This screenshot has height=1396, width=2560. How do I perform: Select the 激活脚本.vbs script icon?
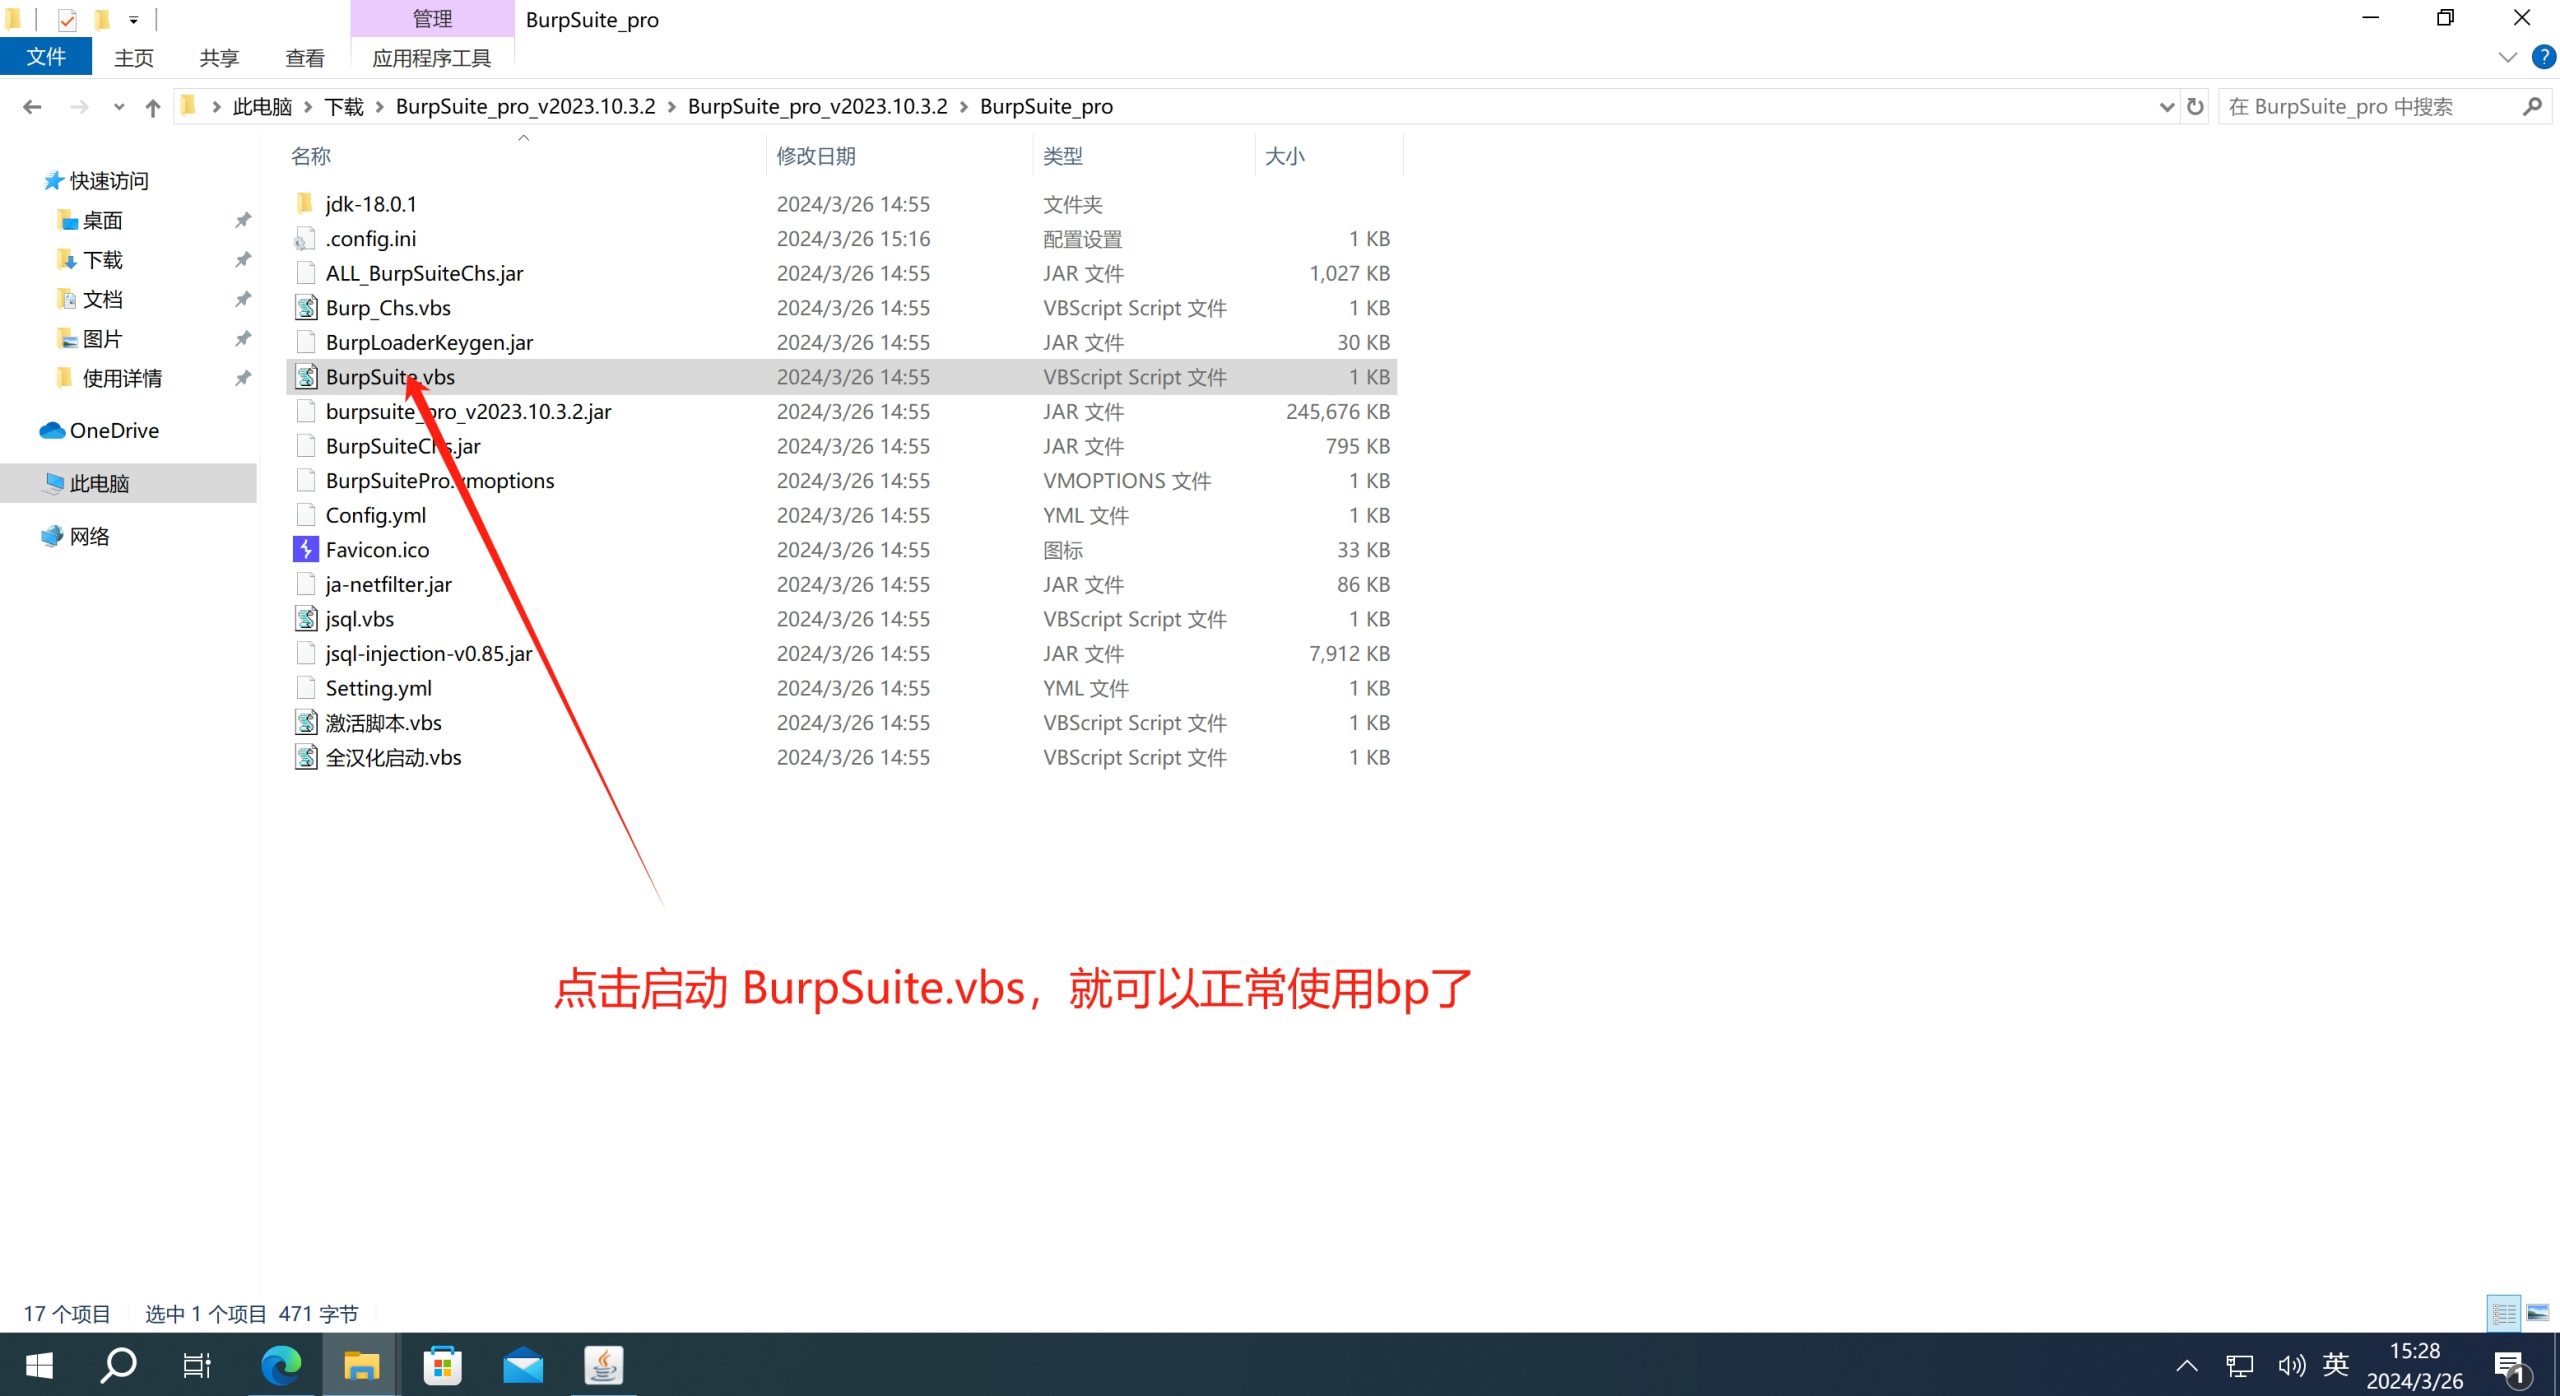click(x=306, y=723)
